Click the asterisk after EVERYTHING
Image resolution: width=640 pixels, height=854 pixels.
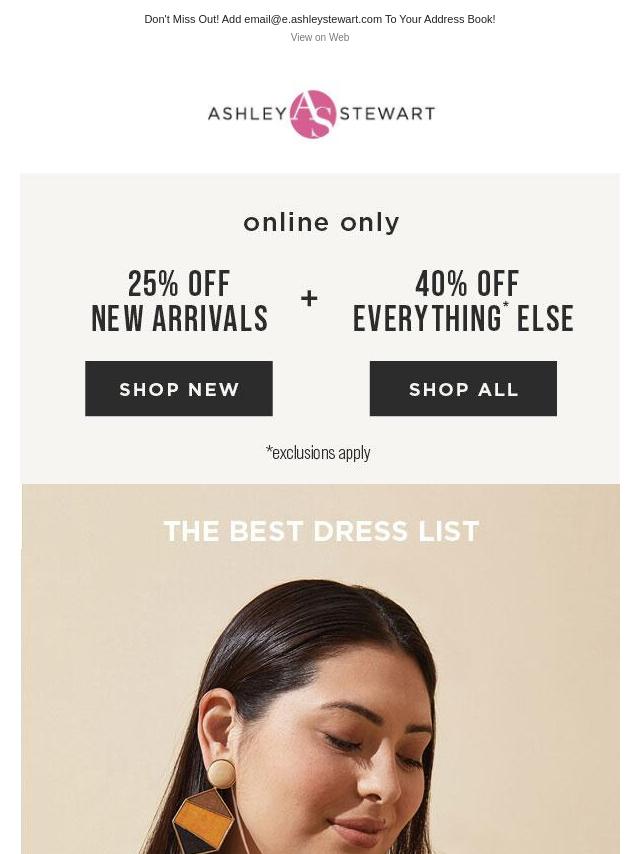pyautogui.click(x=506, y=306)
